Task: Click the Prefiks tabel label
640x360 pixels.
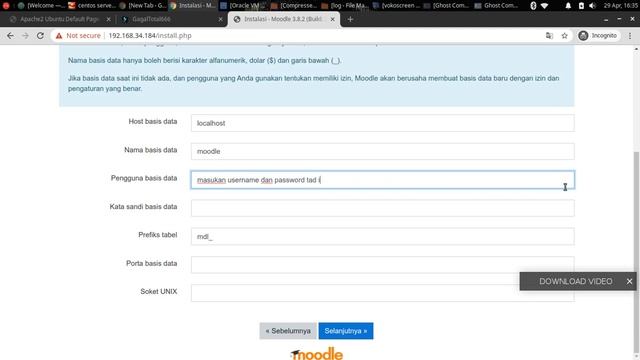Action: (x=158, y=235)
